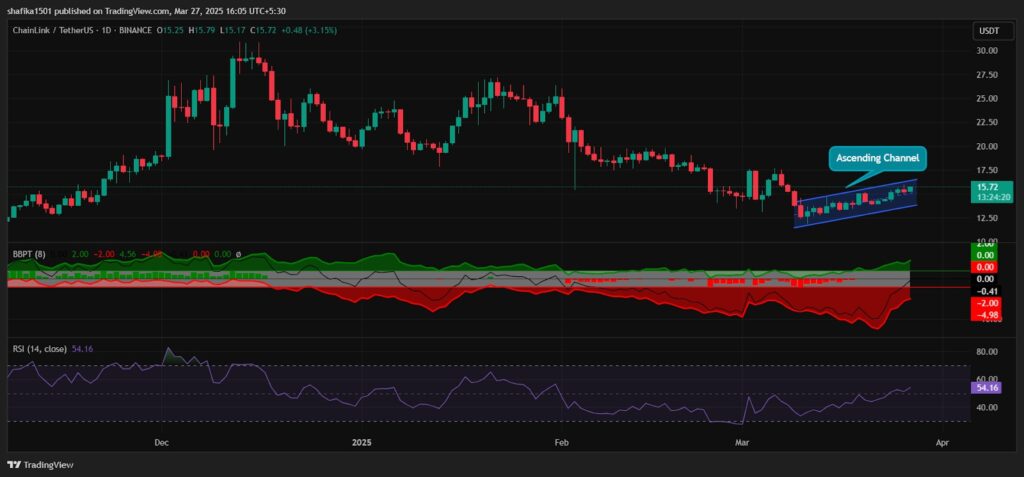The height and width of the screenshot is (477, 1024).
Task: Click the Mar label on time axis
Action: [741, 439]
